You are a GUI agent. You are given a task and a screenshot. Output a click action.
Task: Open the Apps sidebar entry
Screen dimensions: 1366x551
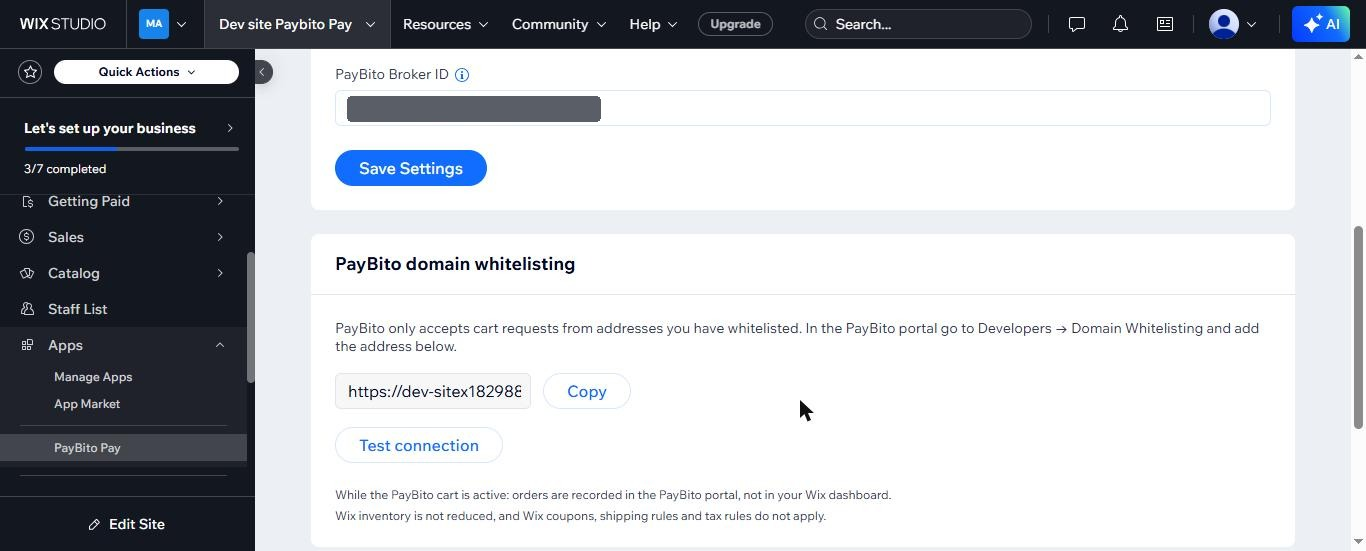tap(123, 345)
